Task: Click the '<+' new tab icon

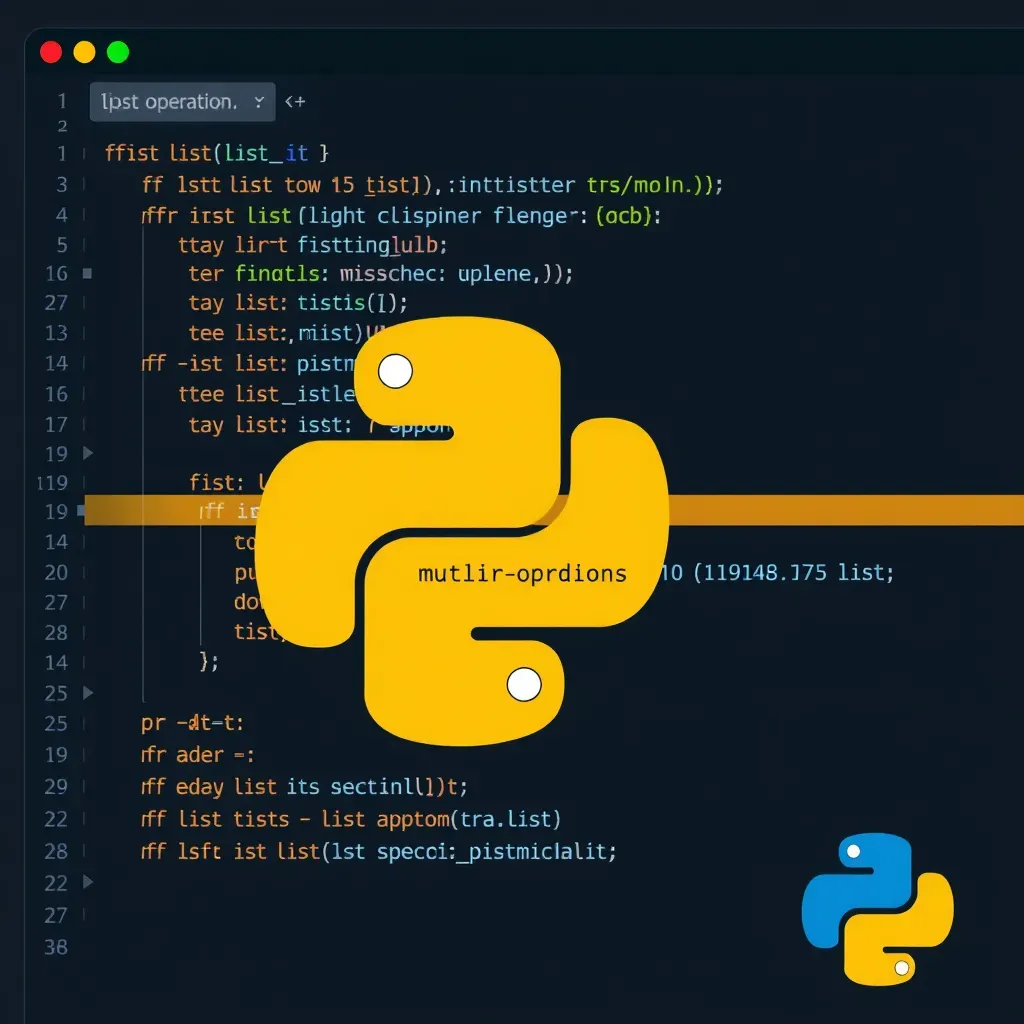Action: tap(295, 102)
